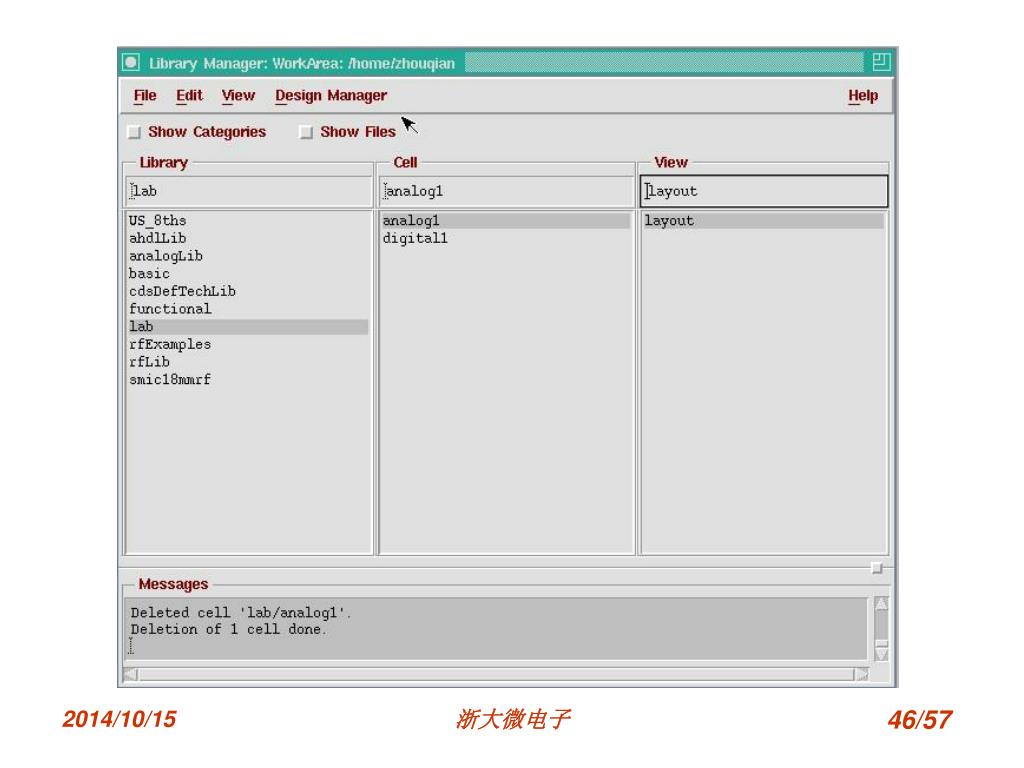Click the View name input field
Viewport: 1024px width, 768px height.
(x=763, y=191)
